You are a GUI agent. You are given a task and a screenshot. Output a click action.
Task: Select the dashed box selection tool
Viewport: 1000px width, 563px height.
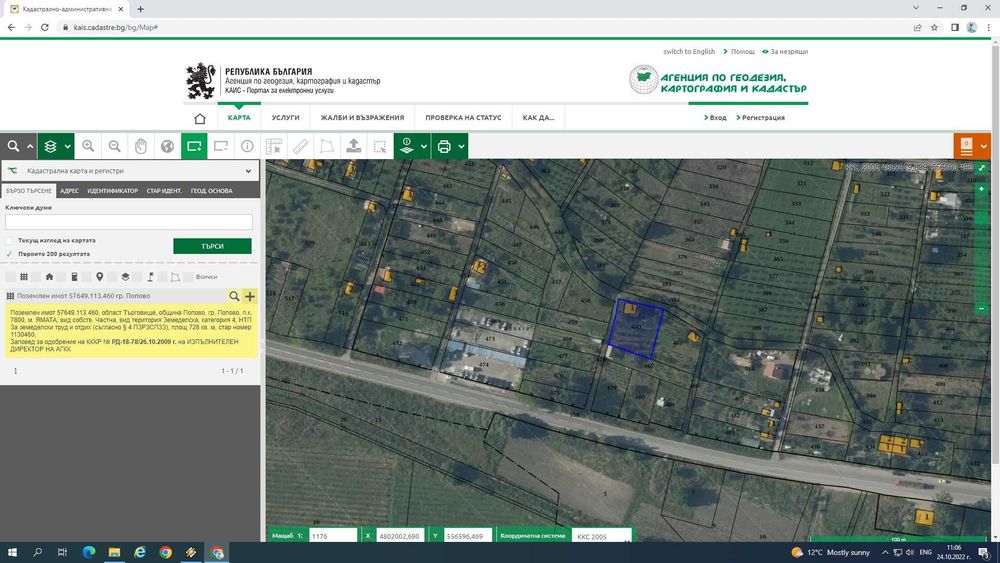[380, 146]
